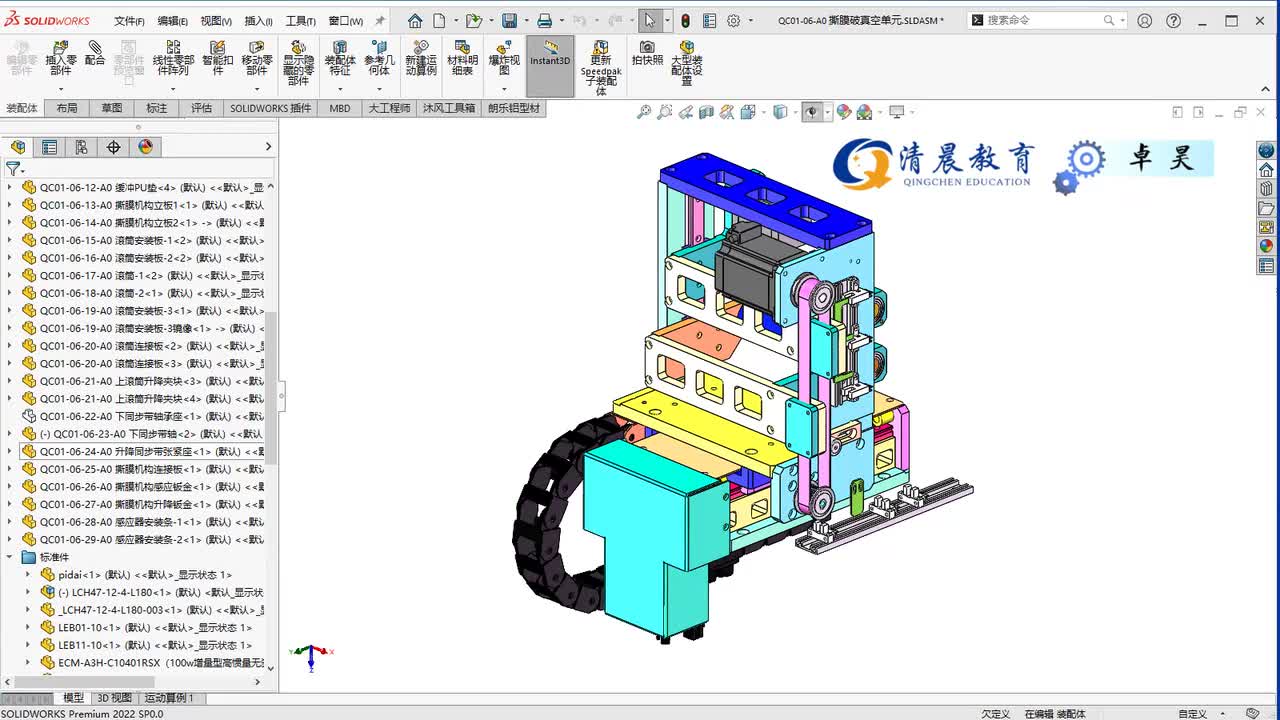Image resolution: width=1280 pixels, height=720 pixels.
Task: Click the Smart Fasteners (智能扣件) tool
Action: click(217, 58)
